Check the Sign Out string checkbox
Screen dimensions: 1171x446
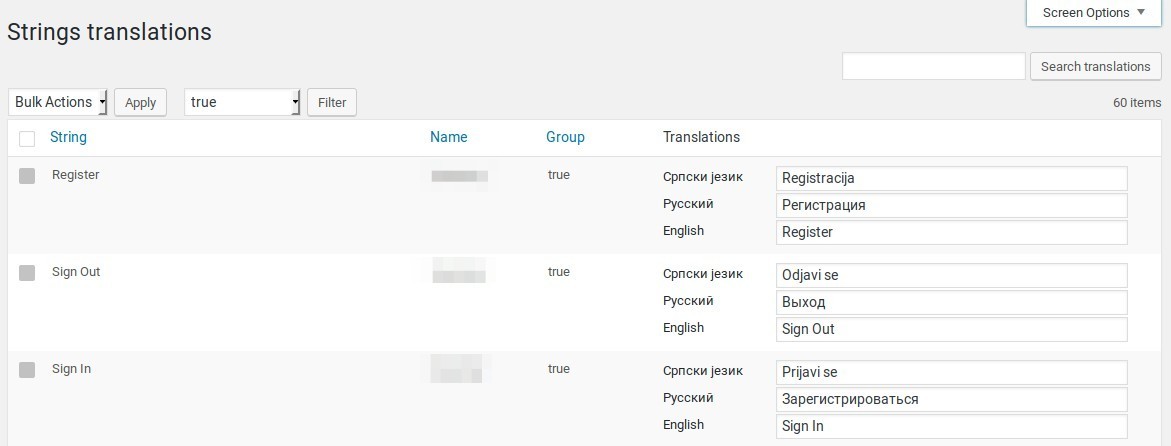(27, 273)
